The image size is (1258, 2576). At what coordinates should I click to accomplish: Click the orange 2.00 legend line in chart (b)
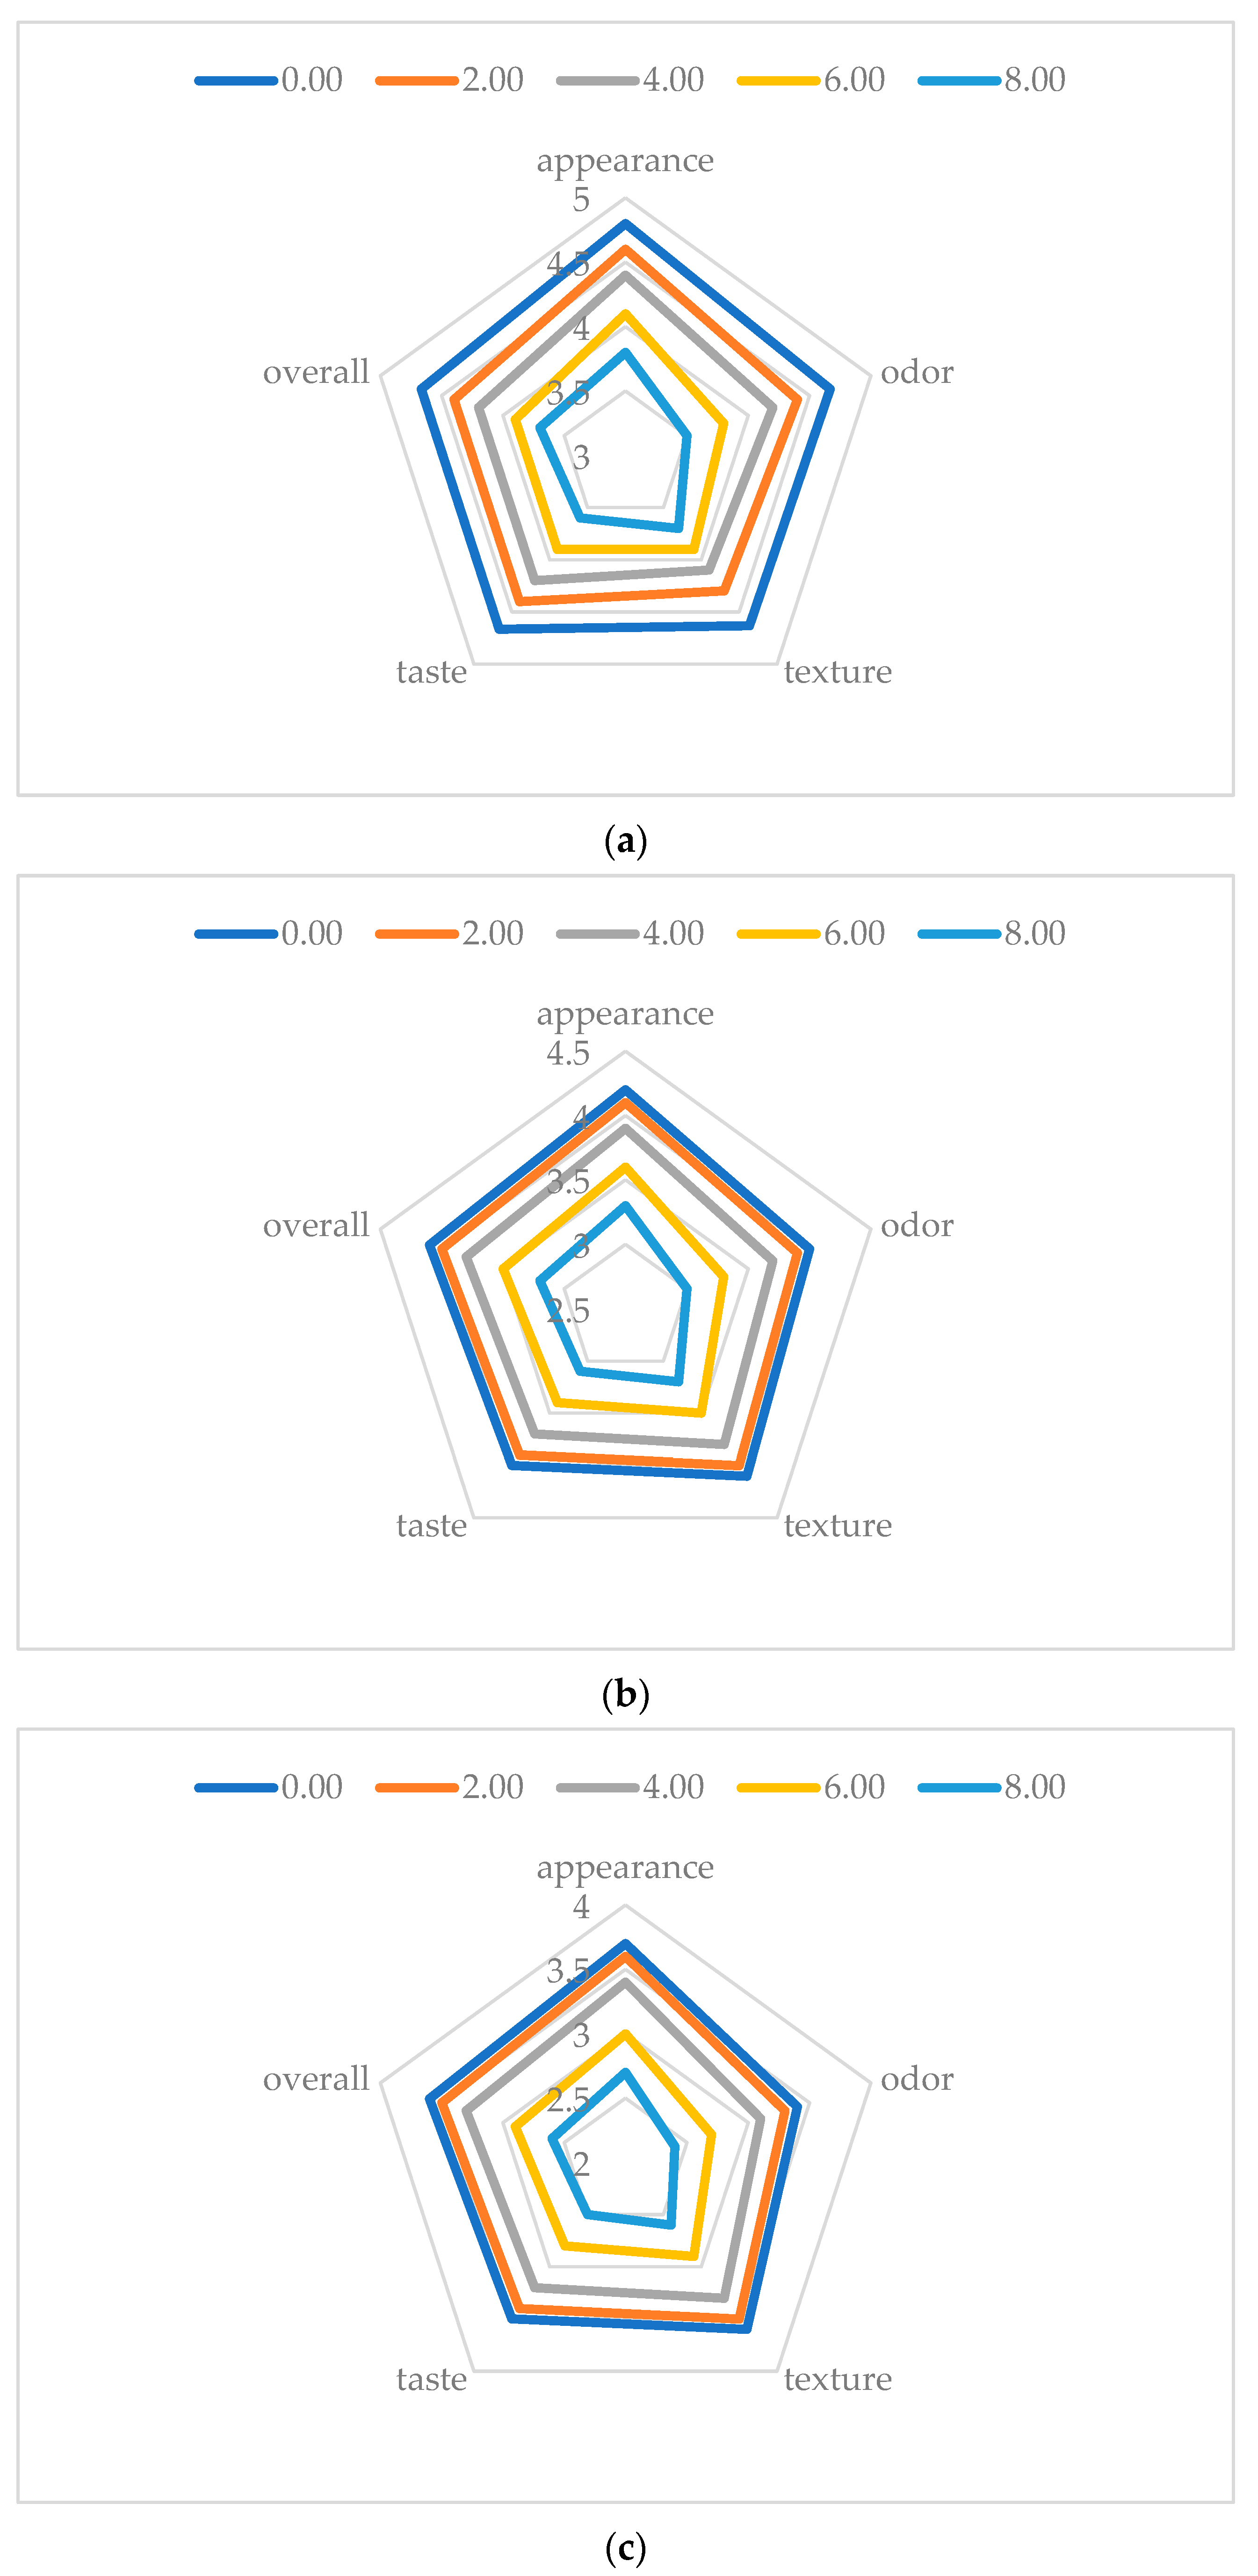[x=417, y=934]
